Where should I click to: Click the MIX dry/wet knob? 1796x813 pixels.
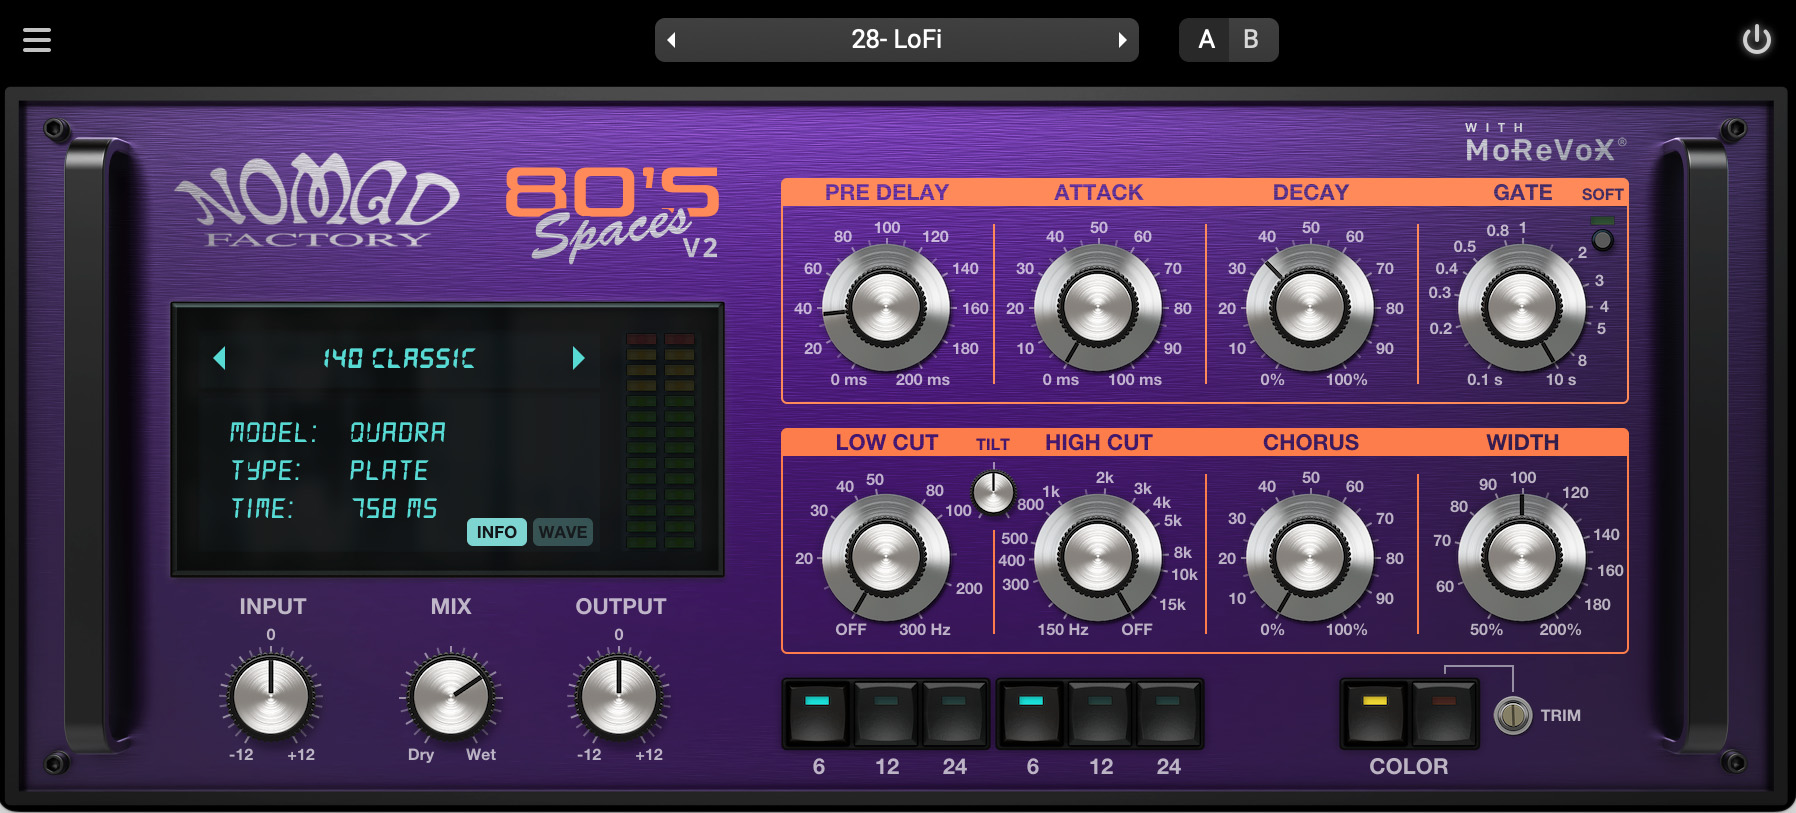click(x=451, y=696)
